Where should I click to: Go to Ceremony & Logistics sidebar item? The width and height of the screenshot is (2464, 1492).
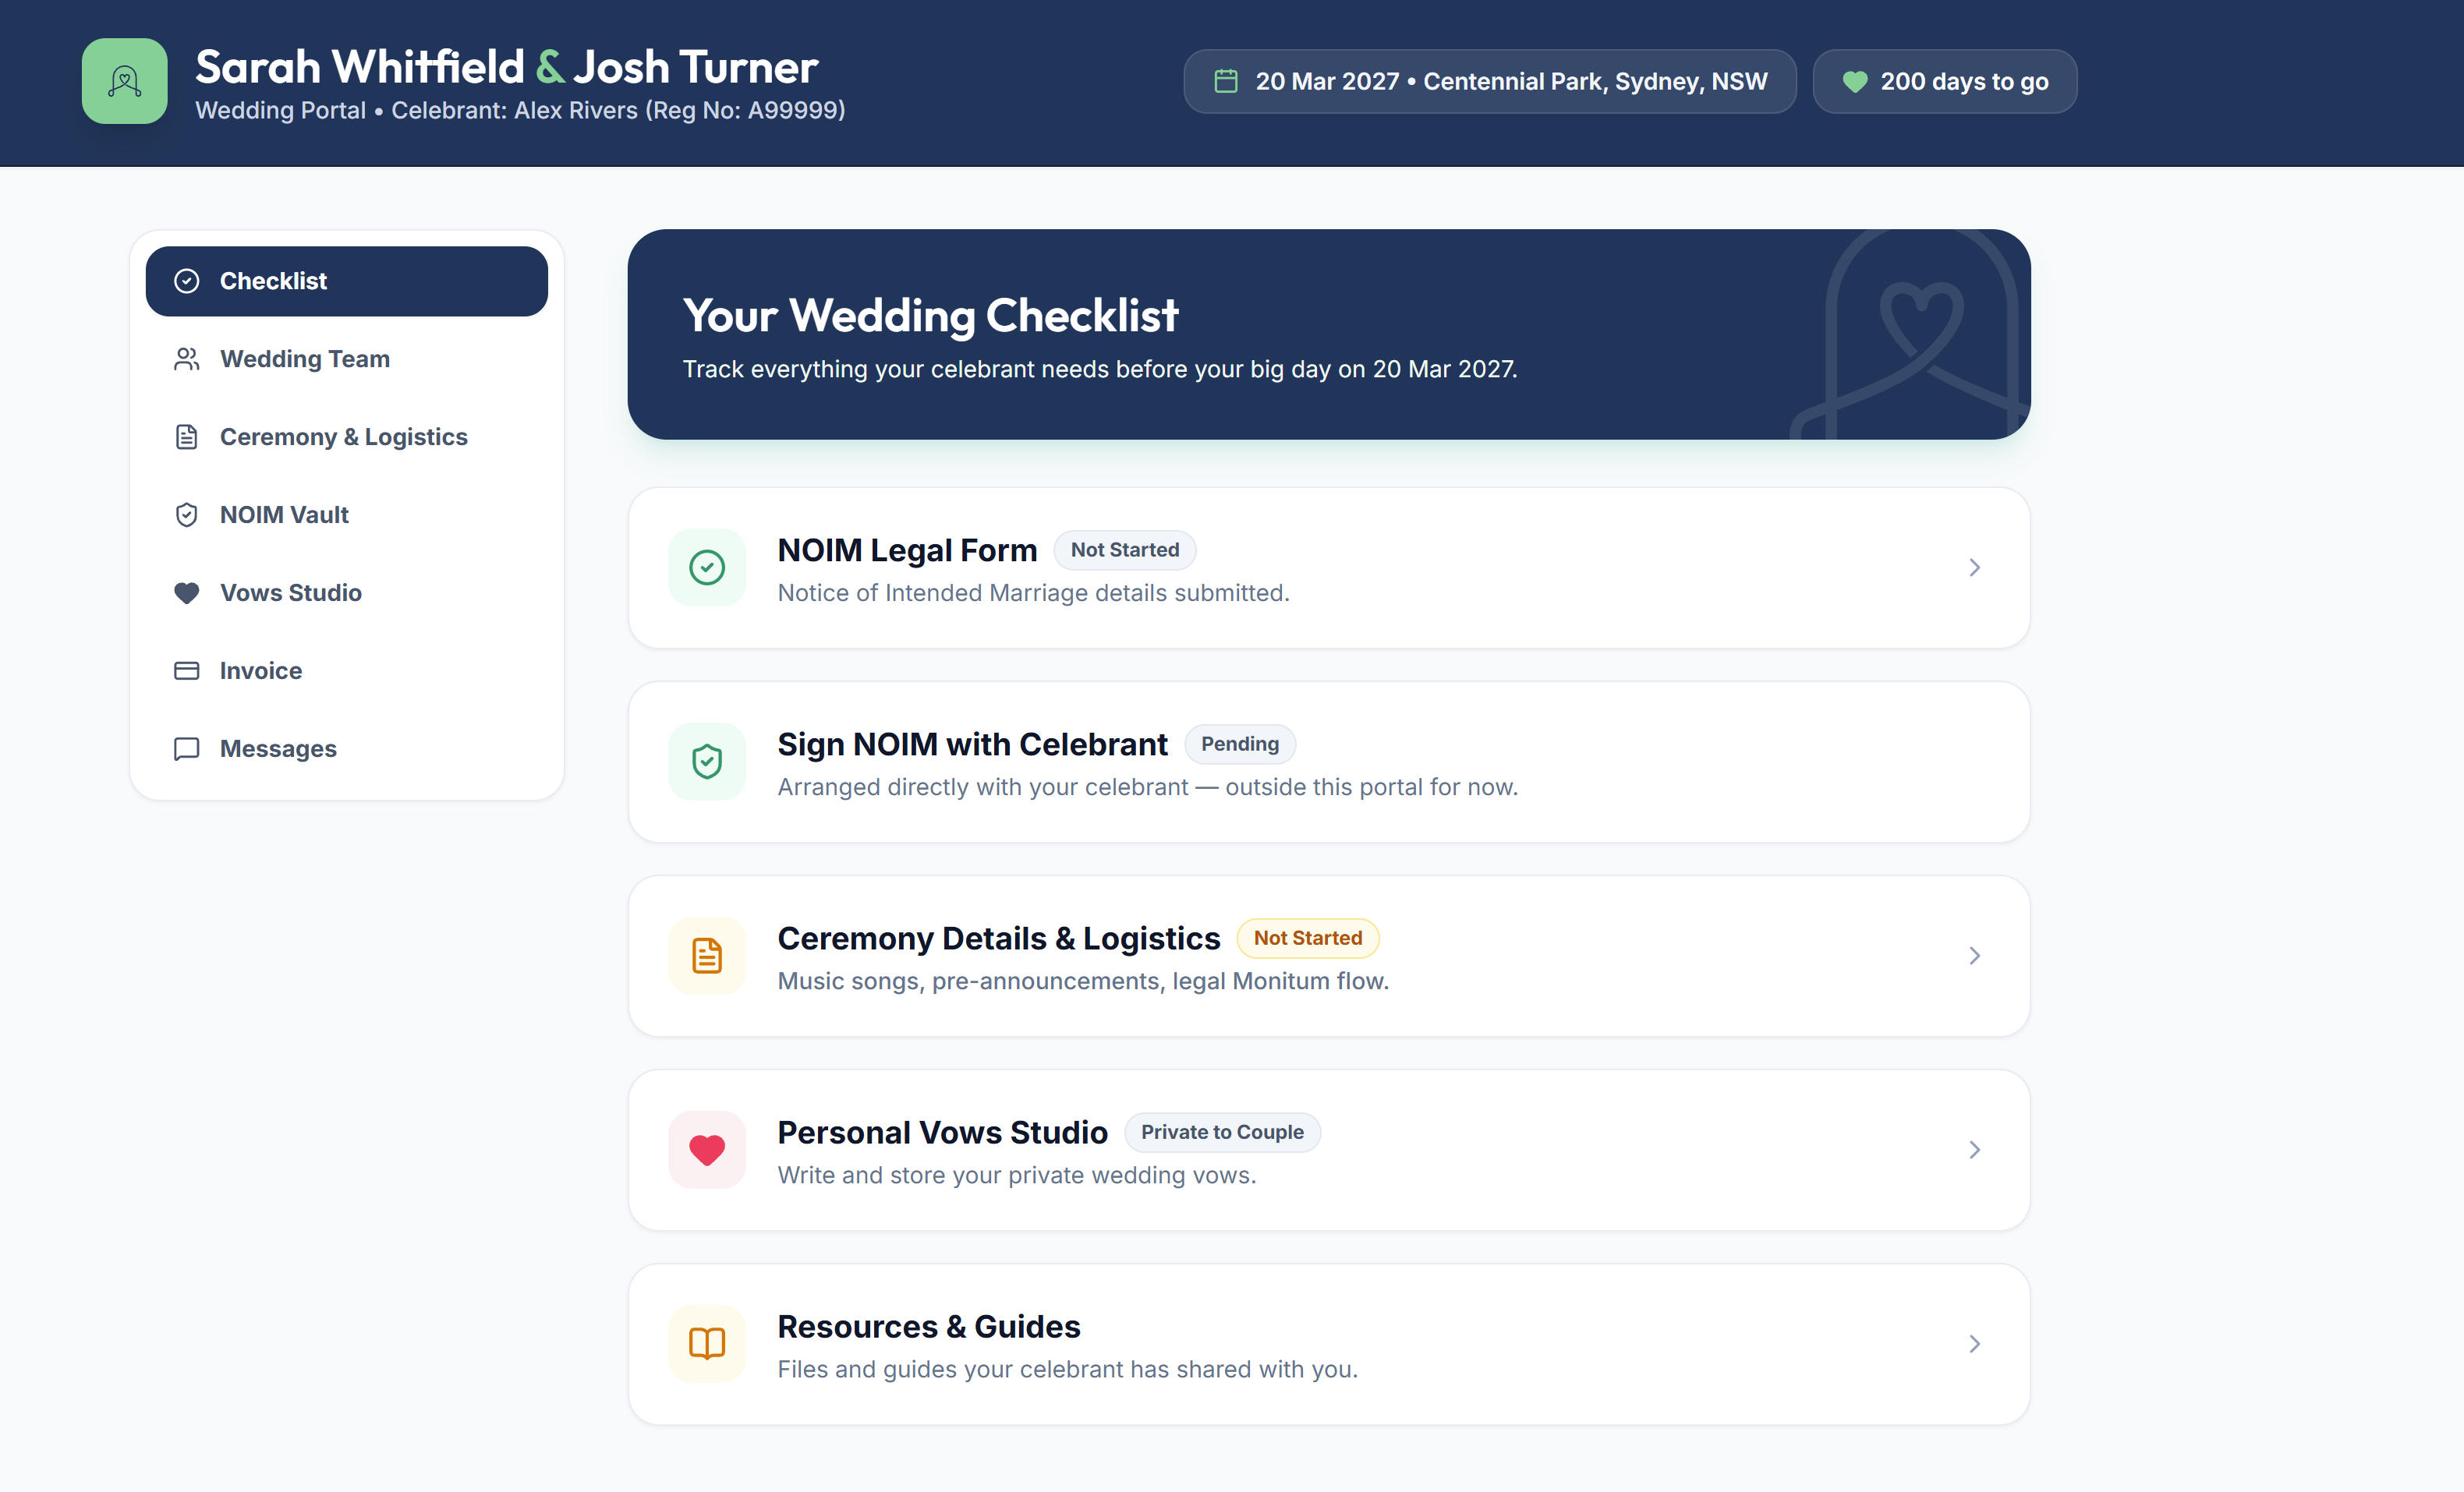(x=347, y=437)
